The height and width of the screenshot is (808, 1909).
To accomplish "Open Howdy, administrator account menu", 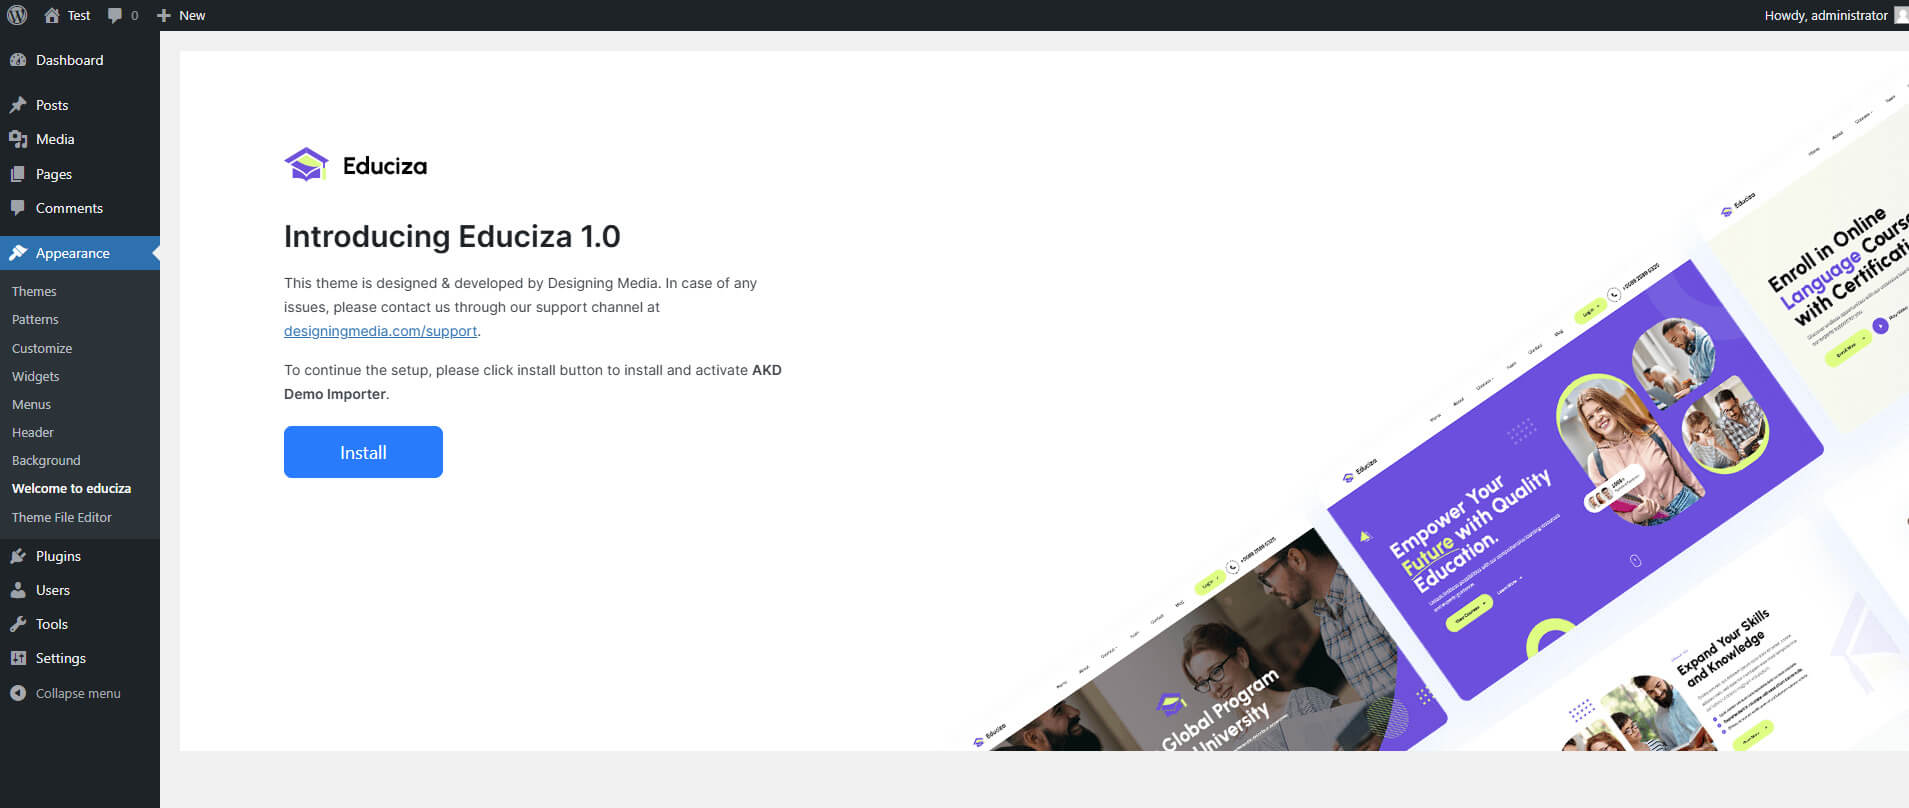I will (1826, 15).
